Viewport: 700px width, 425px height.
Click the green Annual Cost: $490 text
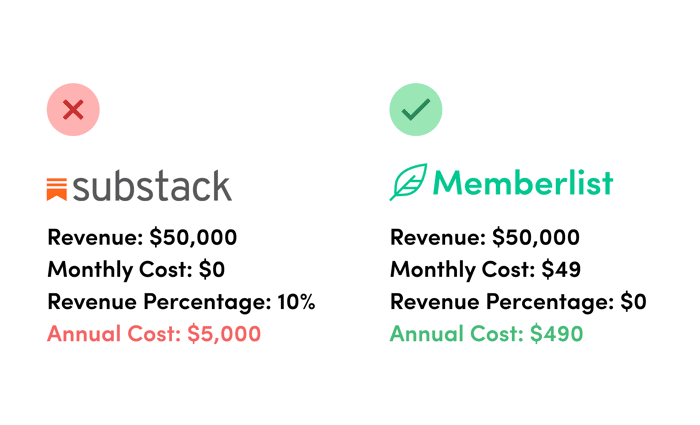tap(487, 334)
